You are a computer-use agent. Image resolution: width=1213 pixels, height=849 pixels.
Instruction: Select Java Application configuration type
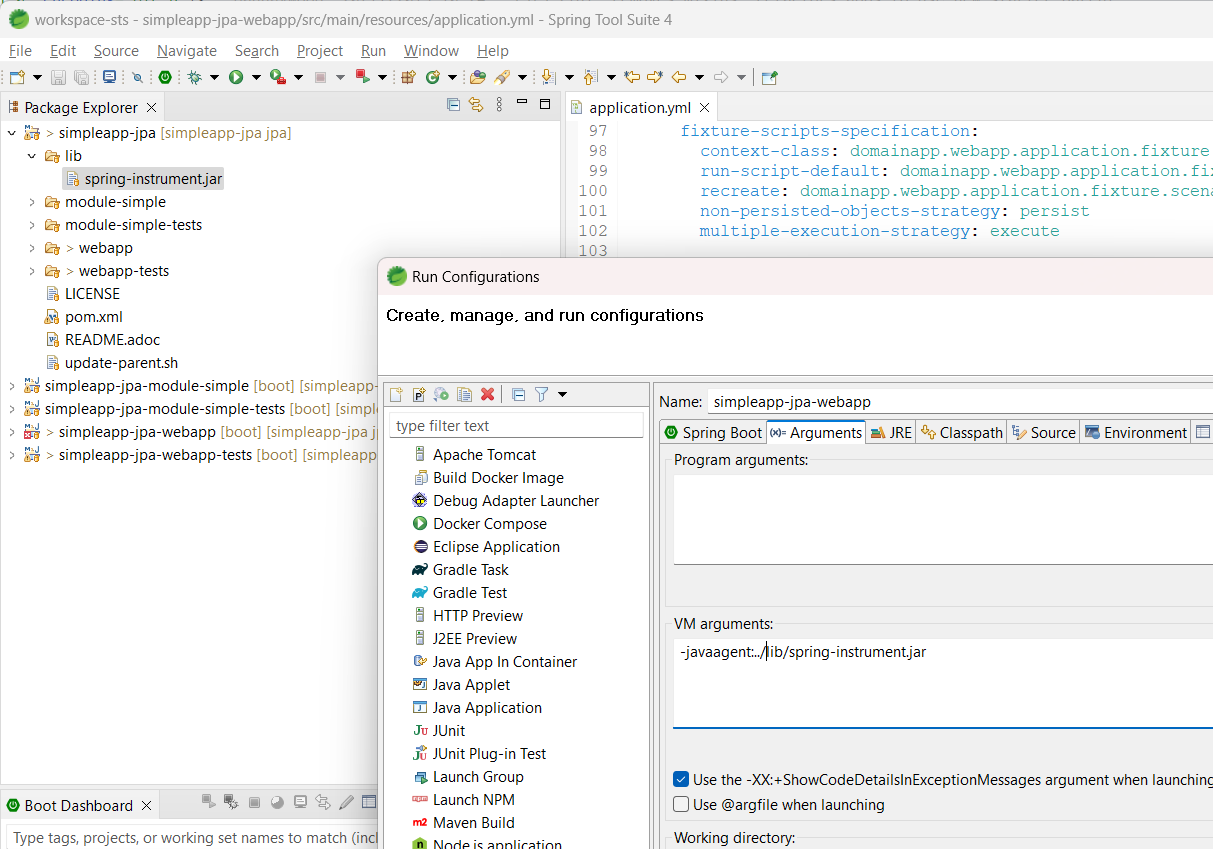coord(486,708)
